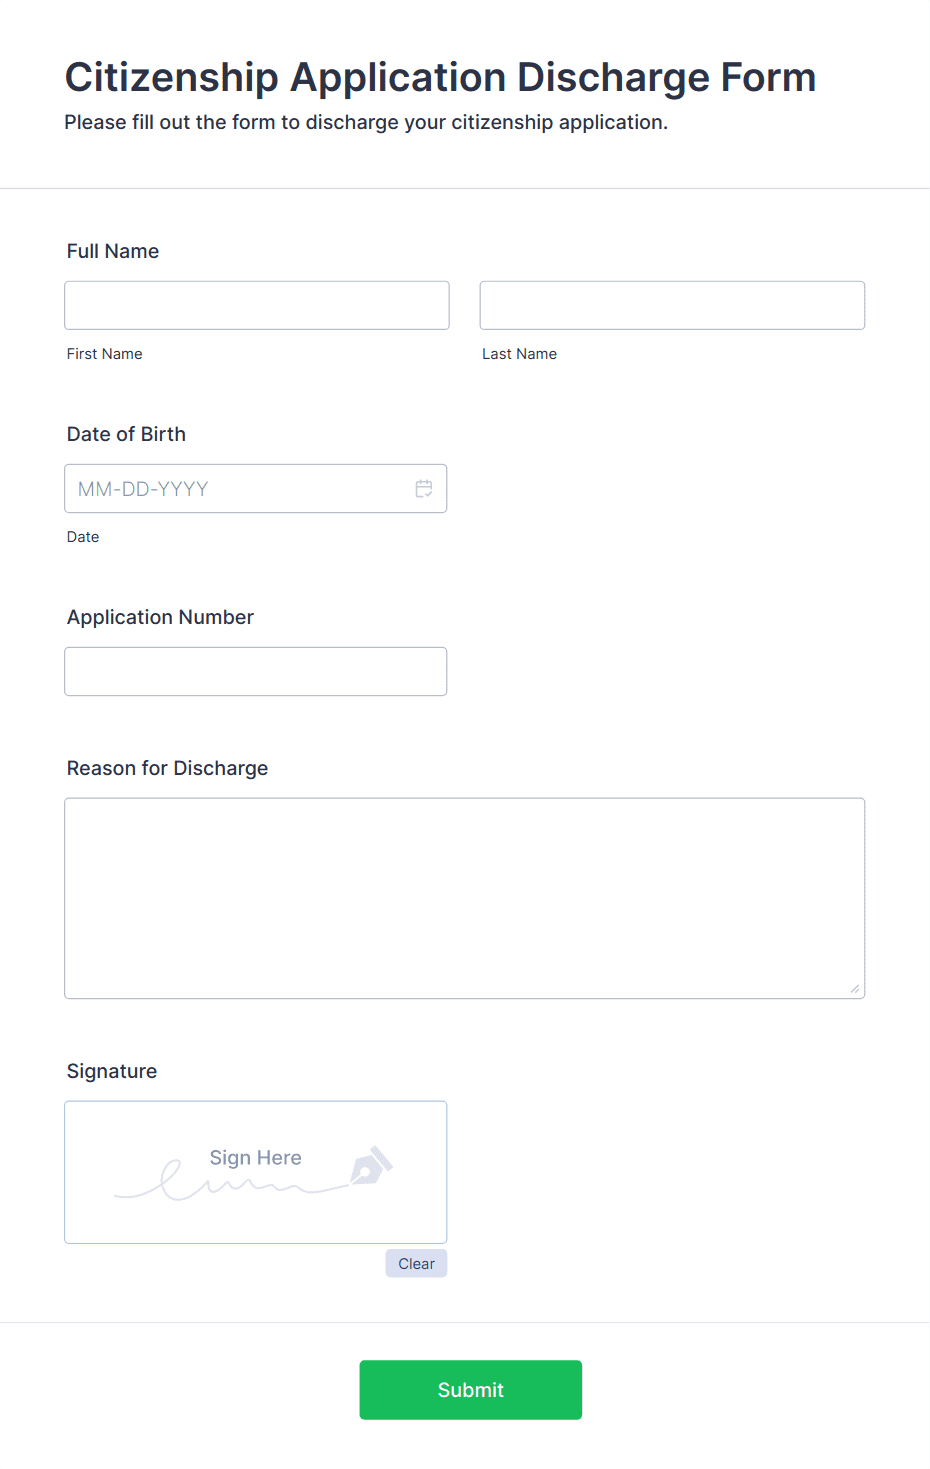
Task: Click the First Name sublabel
Action: (105, 354)
